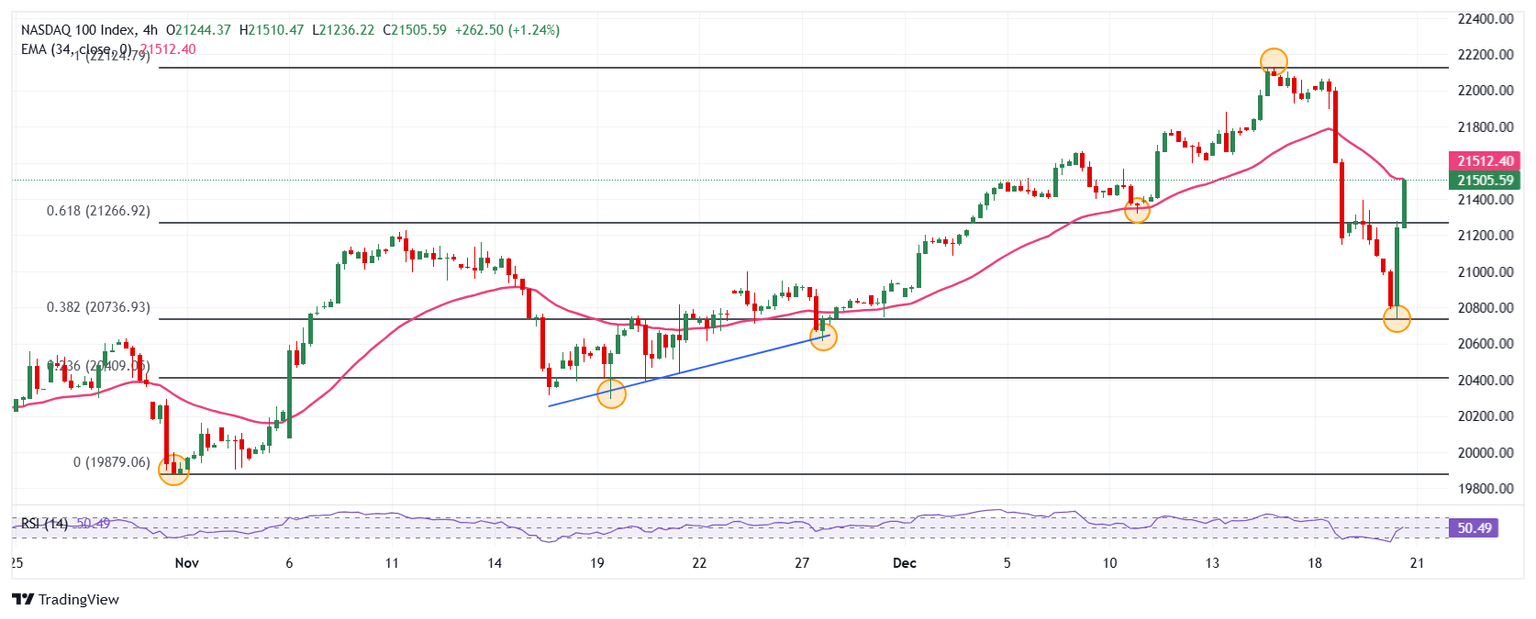This screenshot has width=1536, height=619.
Task: Select the 0.382 (20736.93) Fibonacci label
Action: click(x=98, y=307)
